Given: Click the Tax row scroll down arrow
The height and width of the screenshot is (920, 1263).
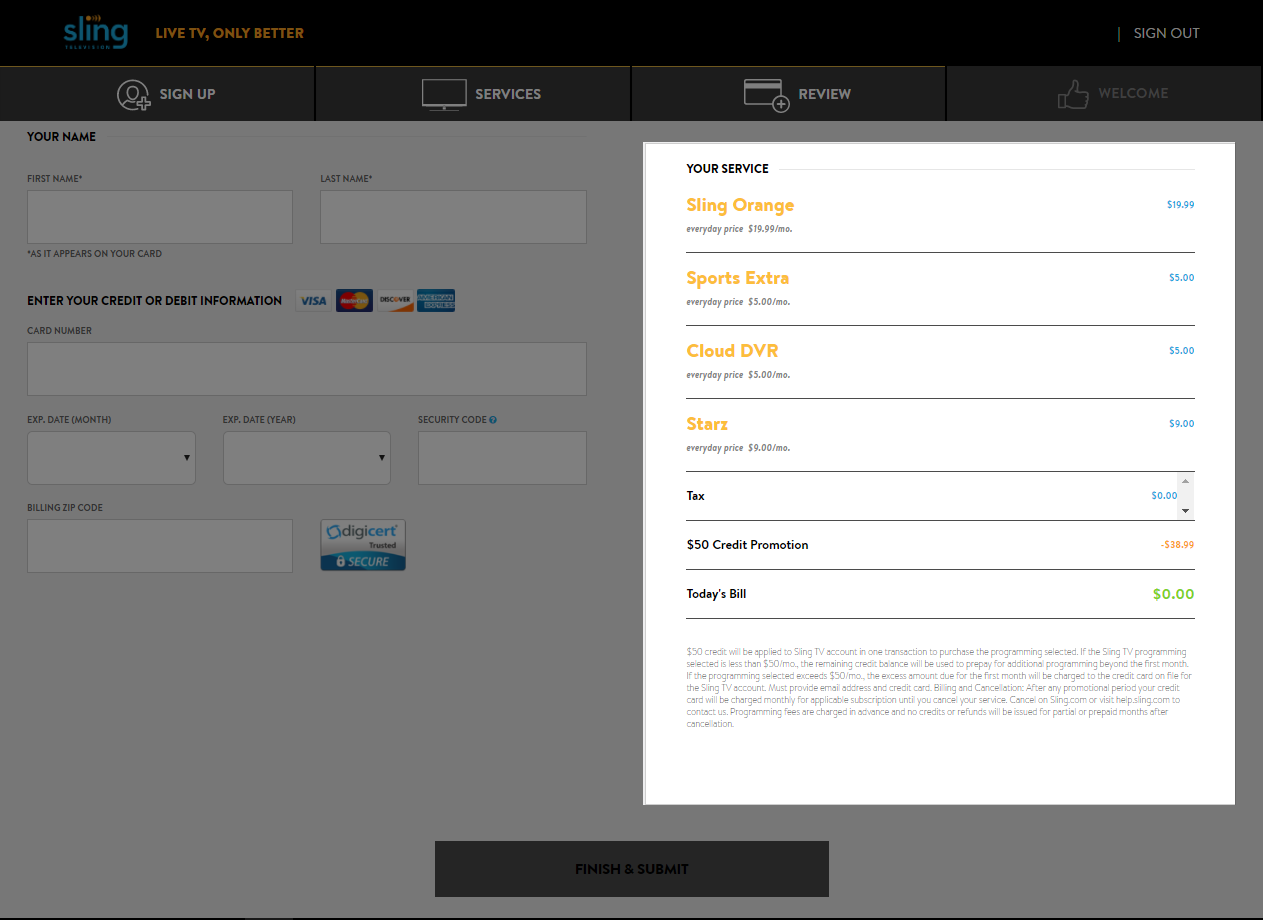Looking at the screenshot, I should 1186,511.
